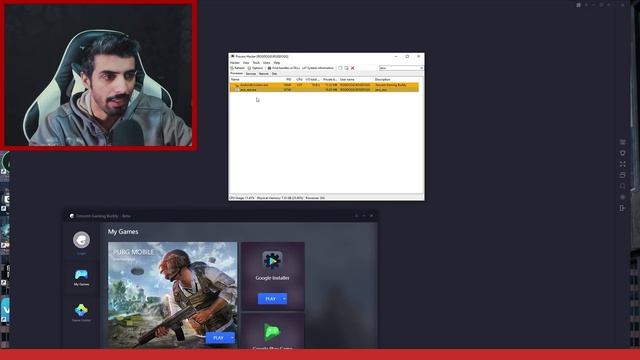Switch to the Network tab

coord(264,74)
